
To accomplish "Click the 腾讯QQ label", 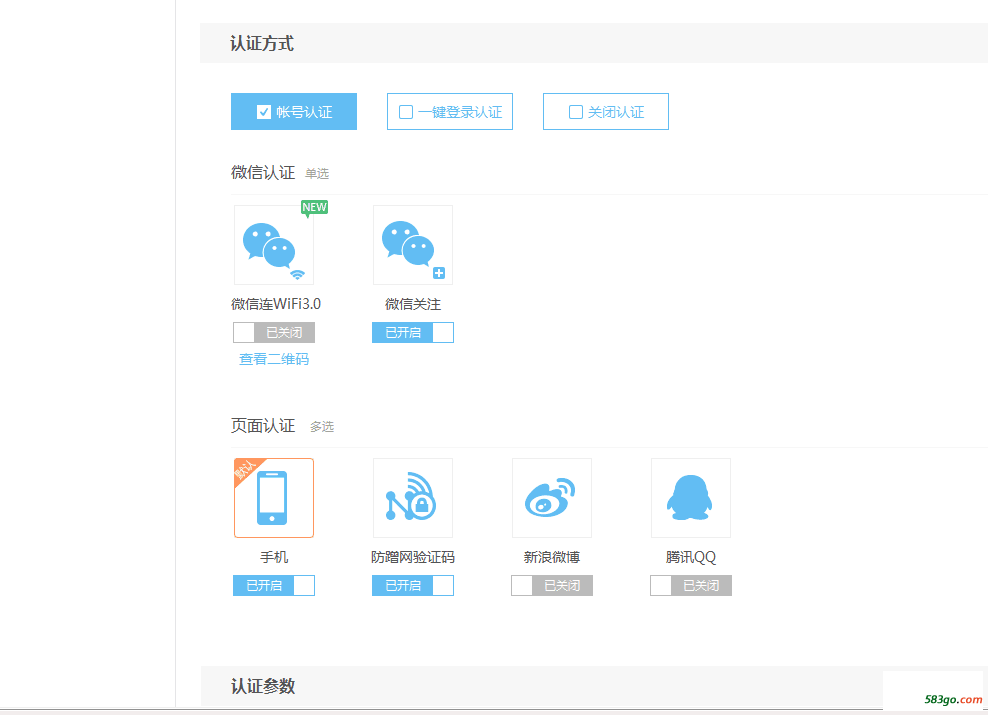I will point(691,557).
